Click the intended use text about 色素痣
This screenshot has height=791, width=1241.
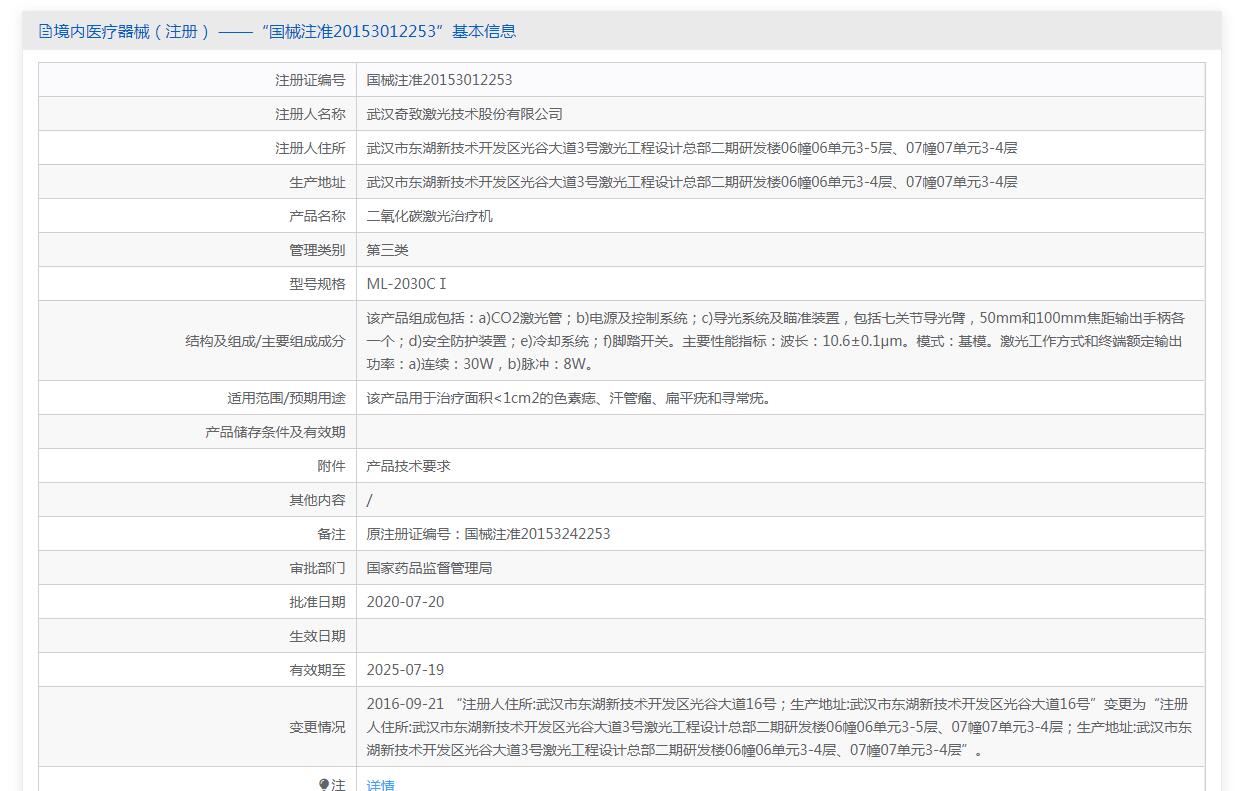click(x=568, y=398)
